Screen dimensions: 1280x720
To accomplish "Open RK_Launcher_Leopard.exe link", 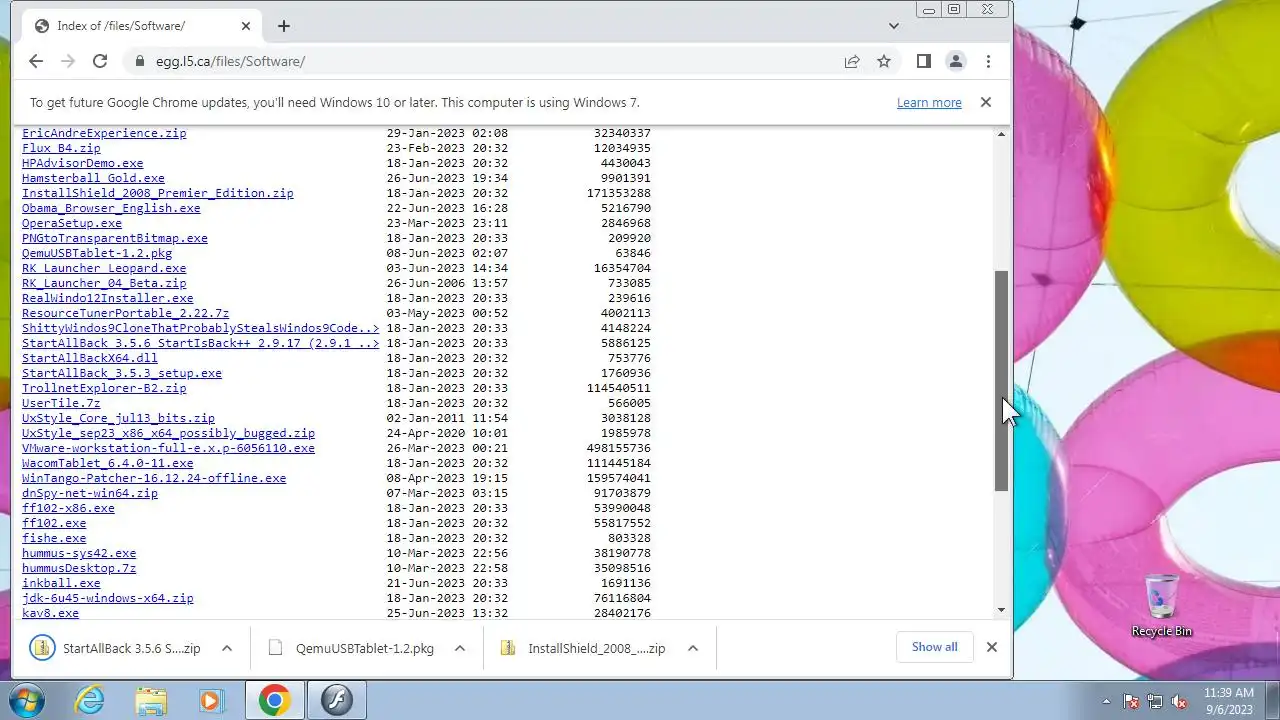I will tap(104, 268).
